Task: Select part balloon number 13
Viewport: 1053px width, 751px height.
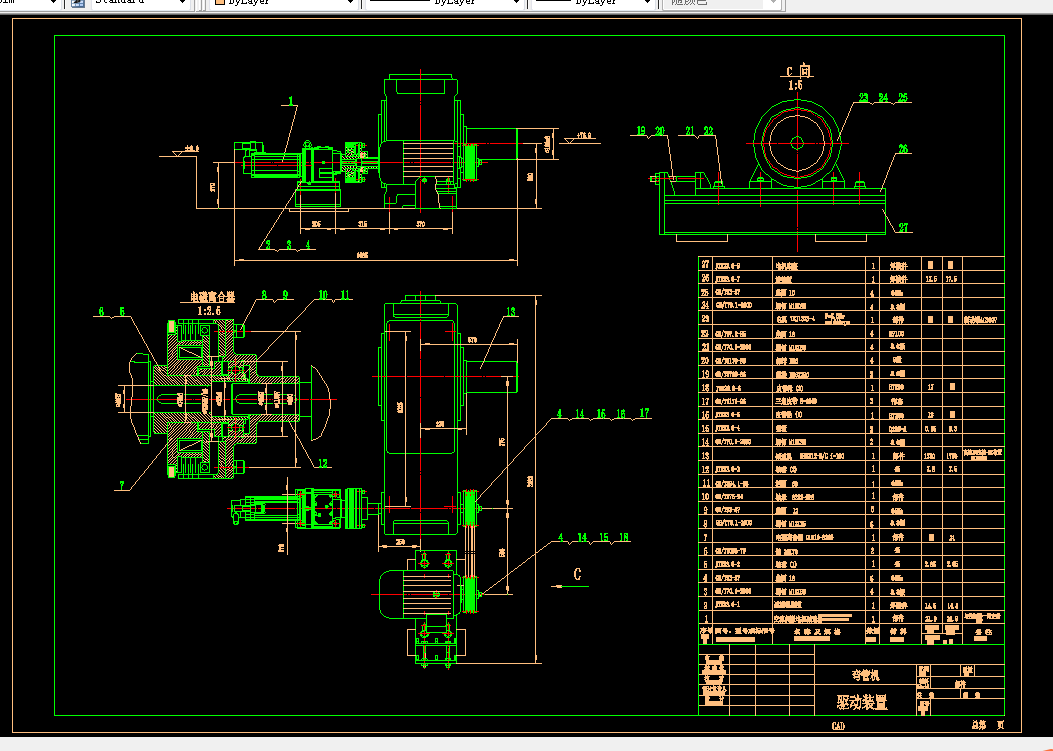Action: coord(511,312)
